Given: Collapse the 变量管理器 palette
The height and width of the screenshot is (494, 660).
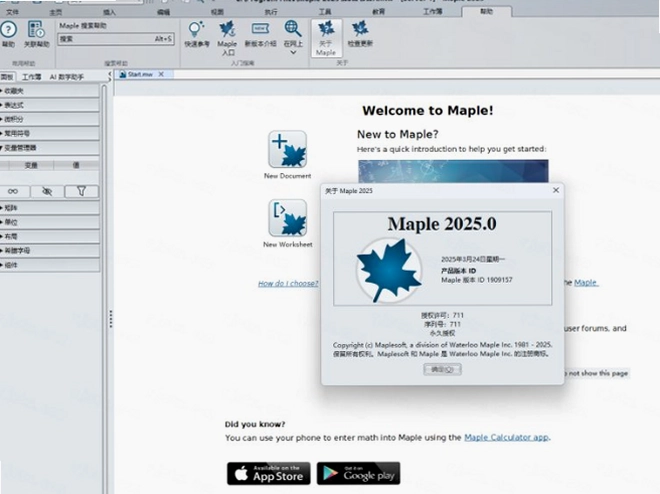Looking at the screenshot, I should (x=50, y=148).
